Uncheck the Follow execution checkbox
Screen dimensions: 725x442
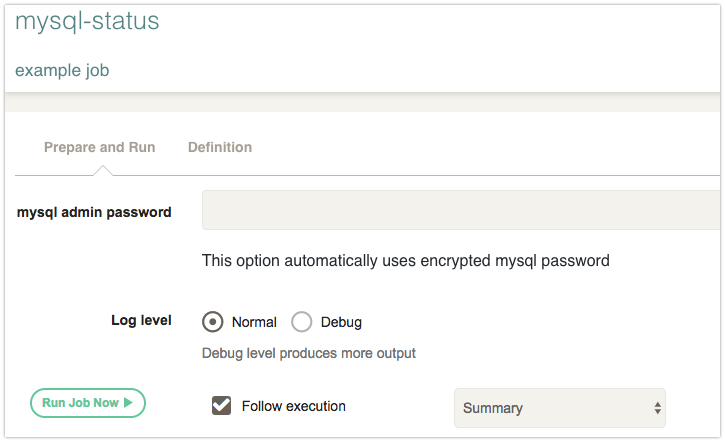(221, 405)
